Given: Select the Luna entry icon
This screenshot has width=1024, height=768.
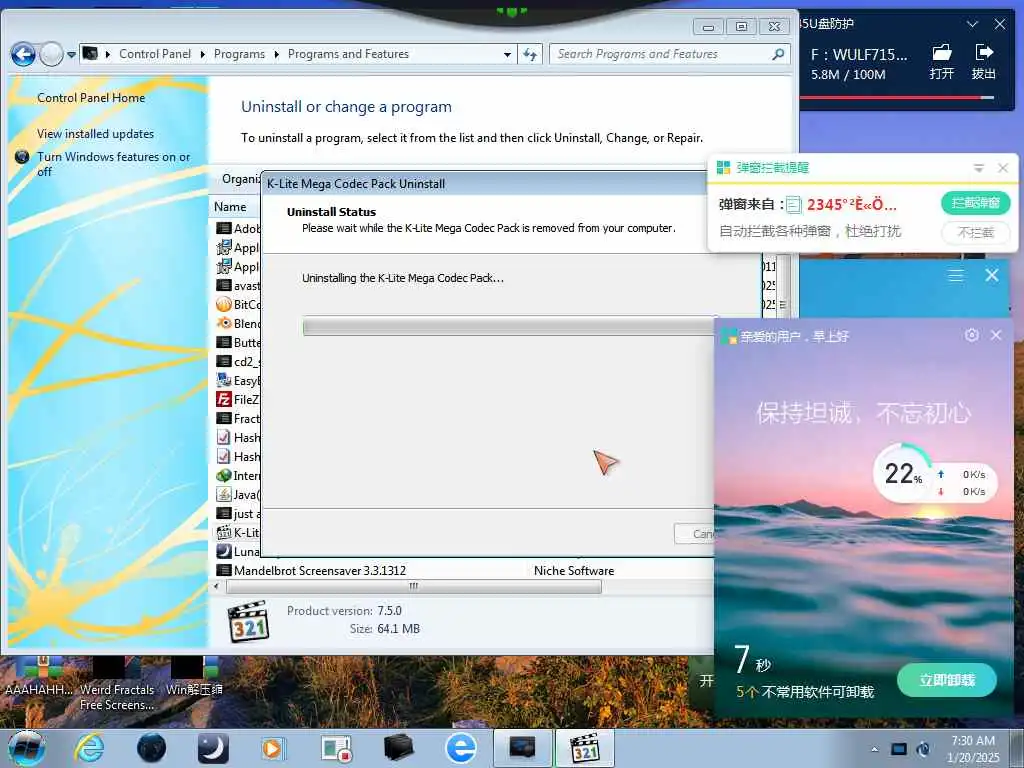Looking at the screenshot, I should pyautogui.click(x=224, y=551).
